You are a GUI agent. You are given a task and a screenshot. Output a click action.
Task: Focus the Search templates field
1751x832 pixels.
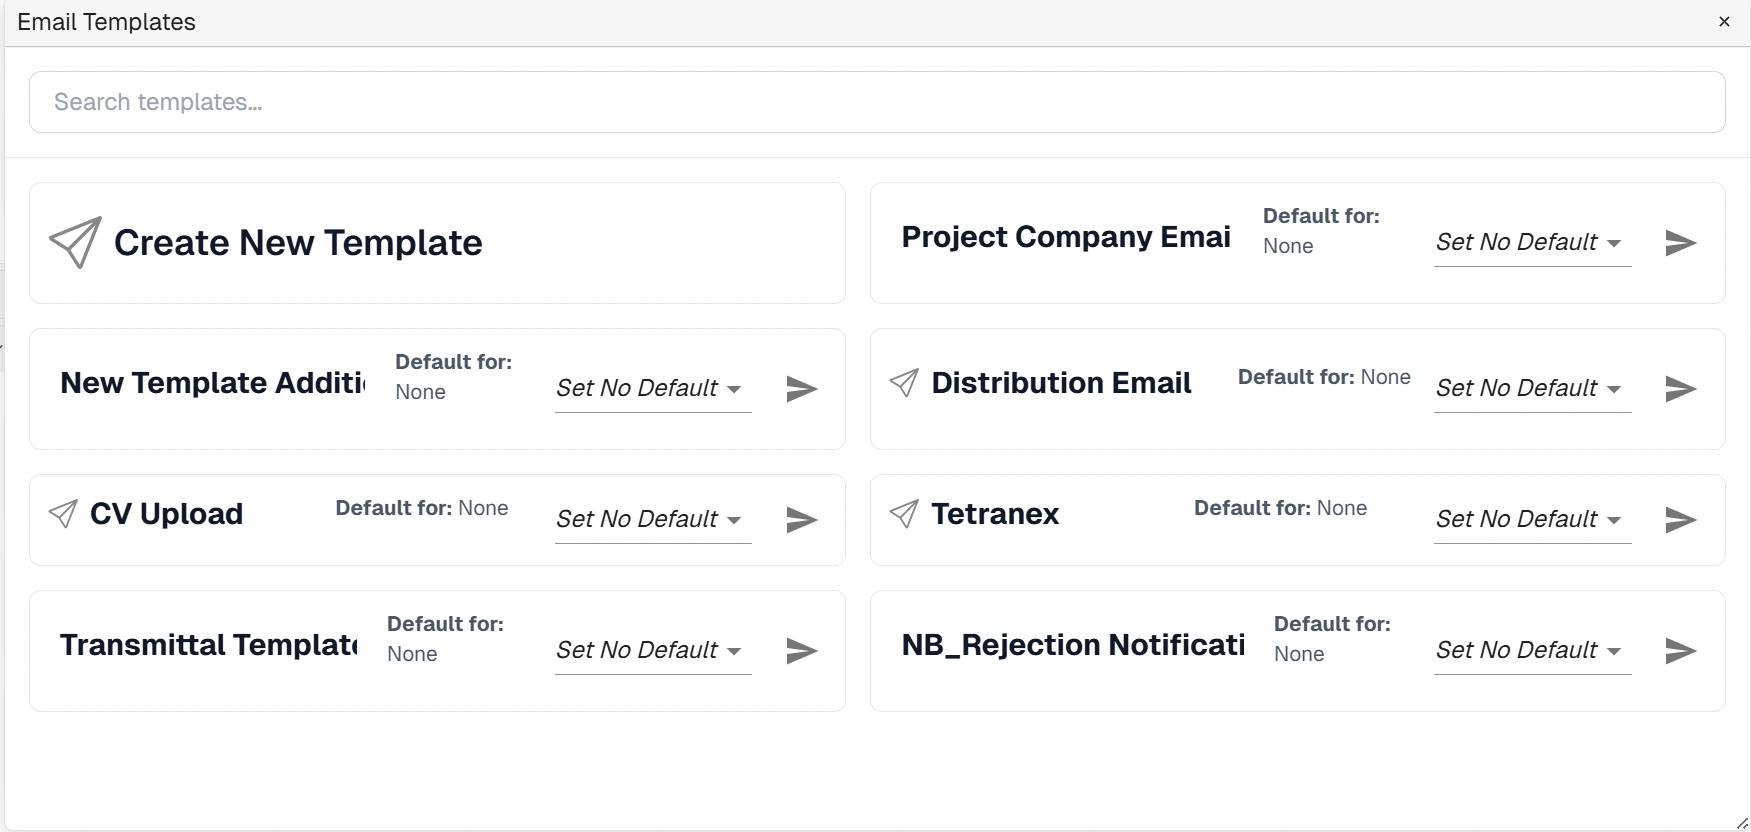point(877,102)
